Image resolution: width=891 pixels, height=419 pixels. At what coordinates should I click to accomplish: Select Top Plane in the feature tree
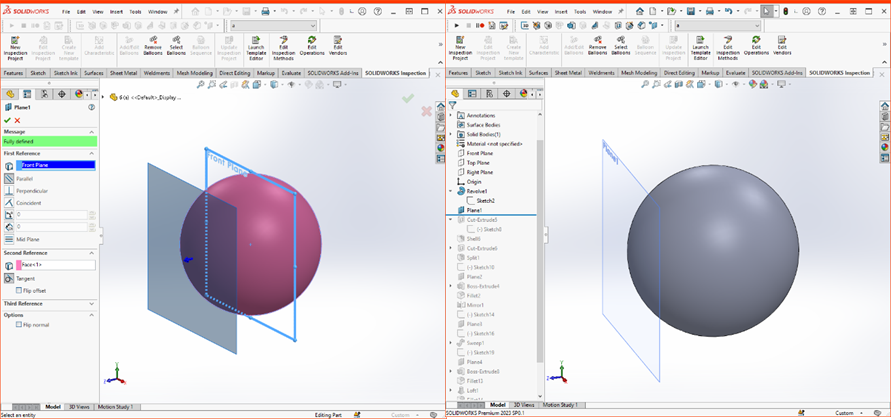click(478, 162)
